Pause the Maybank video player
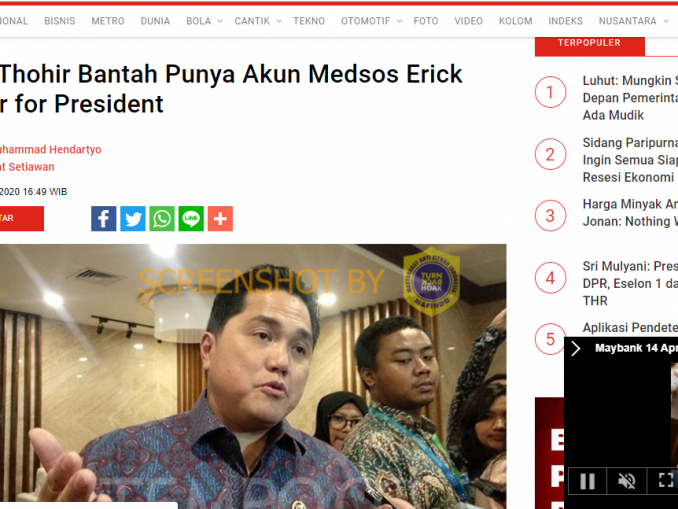This screenshot has height=509, width=678. [x=587, y=480]
